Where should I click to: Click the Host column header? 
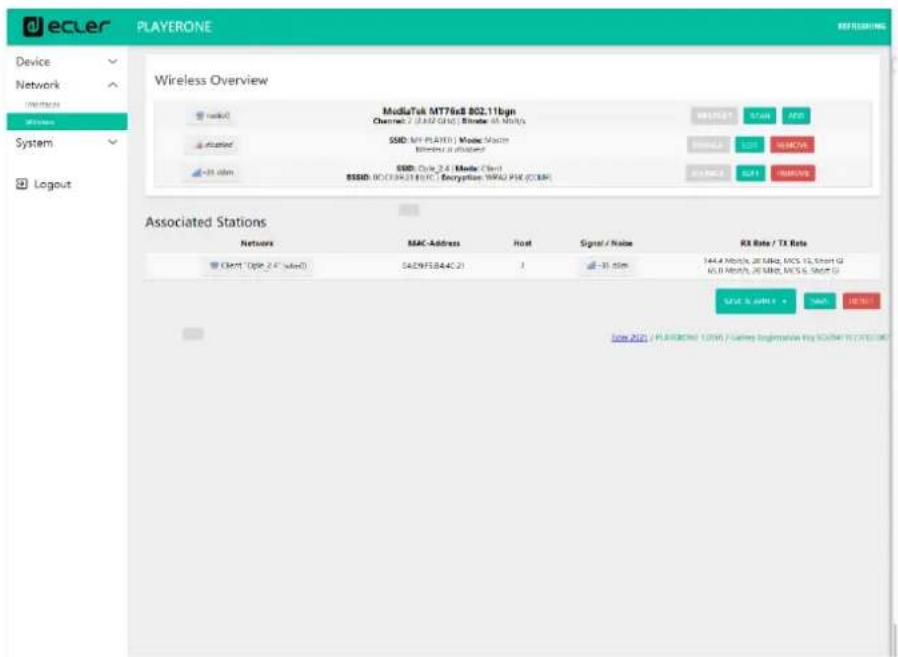[522, 243]
